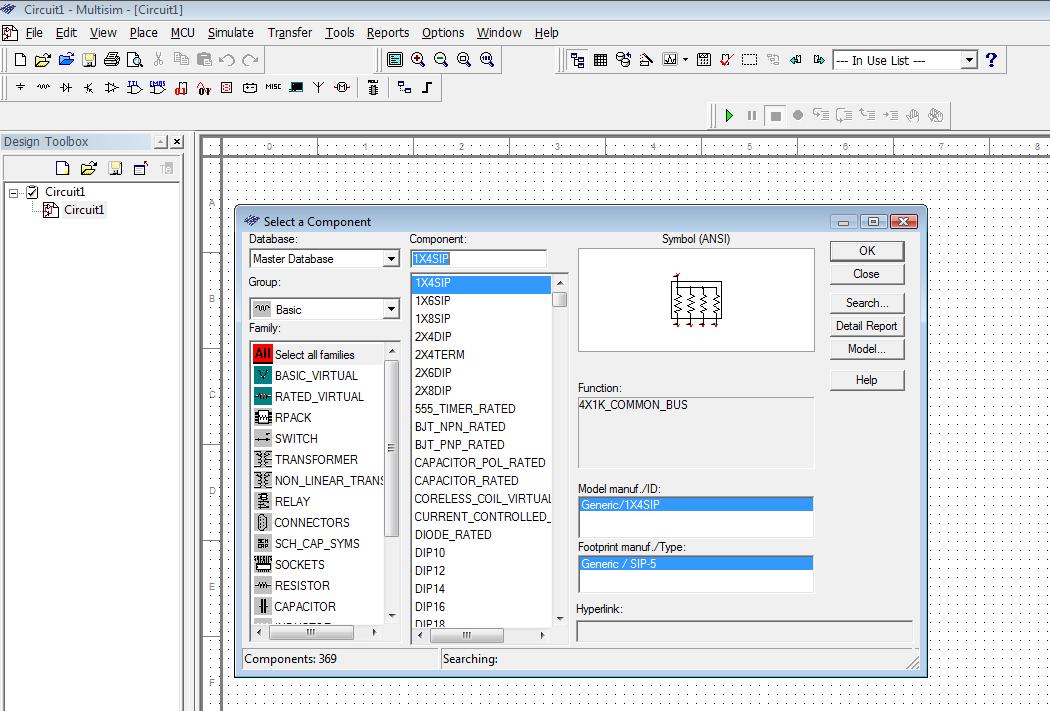This screenshot has width=1050, height=711.
Task: Select the Place TTL component icon
Action: point(135,88)
